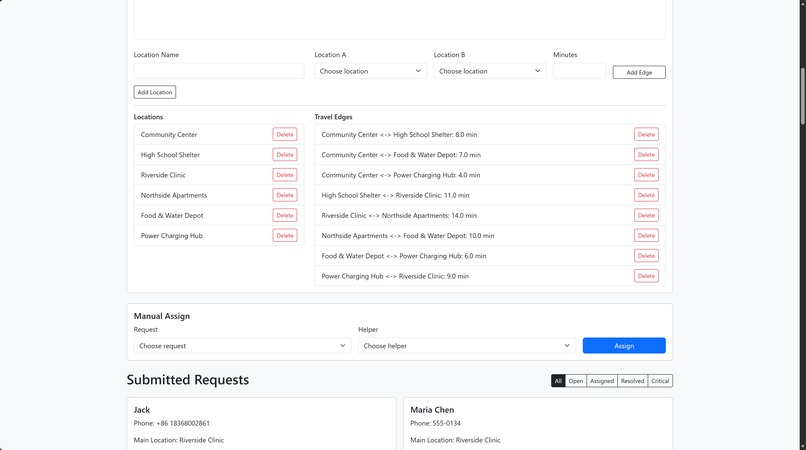Select the All requests filter tab
The width and height of the screenshot is (806, 450).
click(558, 381)
